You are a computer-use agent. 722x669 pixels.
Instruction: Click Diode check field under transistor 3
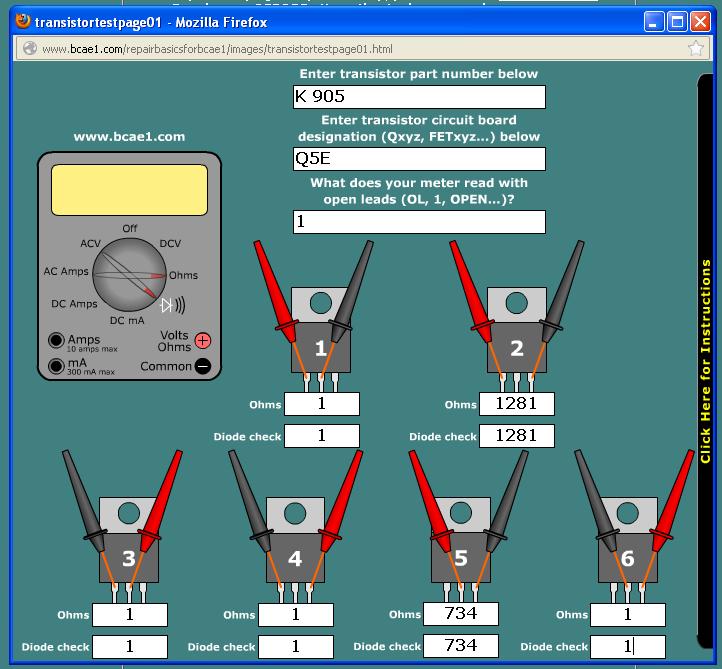pos(130,646)
